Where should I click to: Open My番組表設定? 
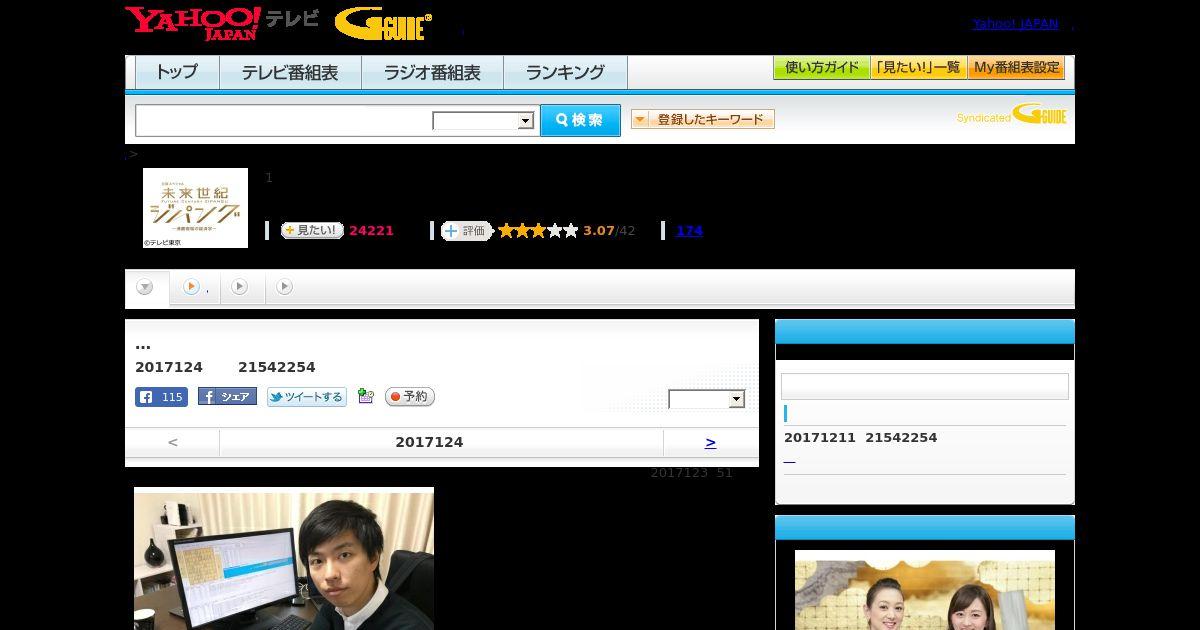coord(1016,68)
